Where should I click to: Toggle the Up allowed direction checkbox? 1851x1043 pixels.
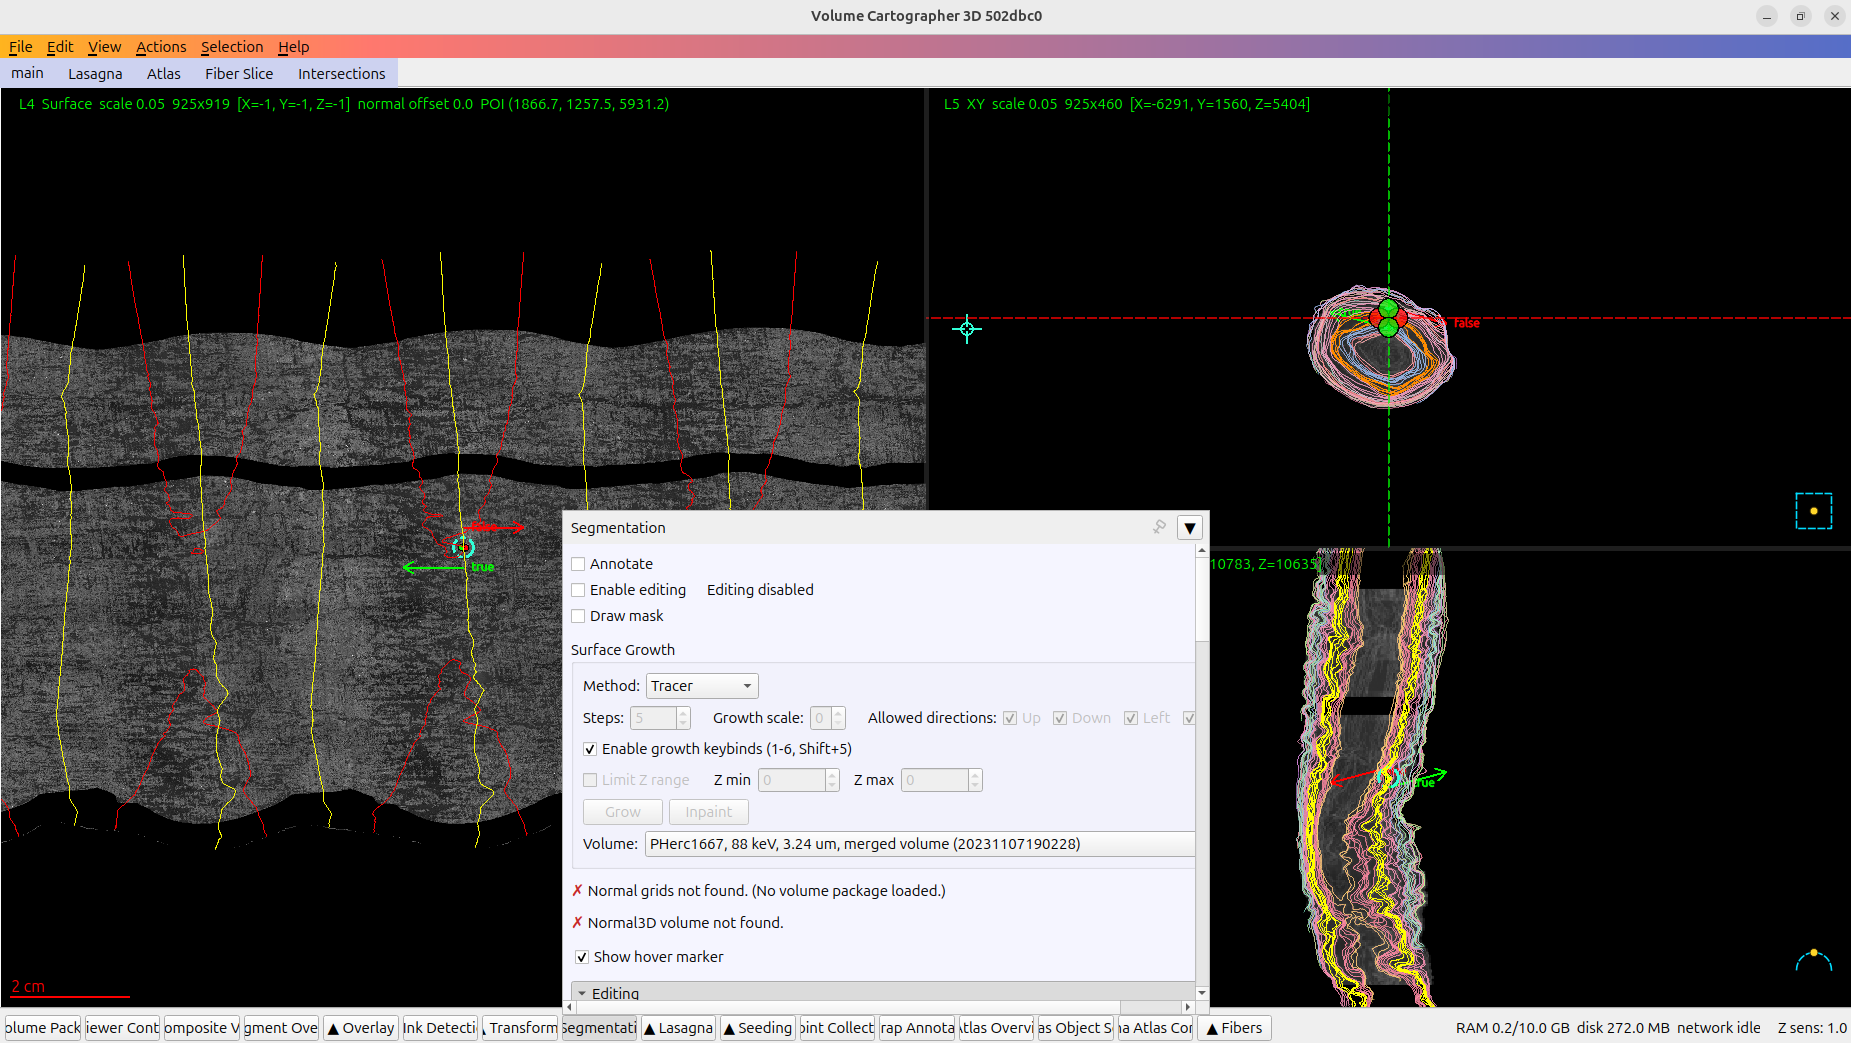(x=1010, y=718)
